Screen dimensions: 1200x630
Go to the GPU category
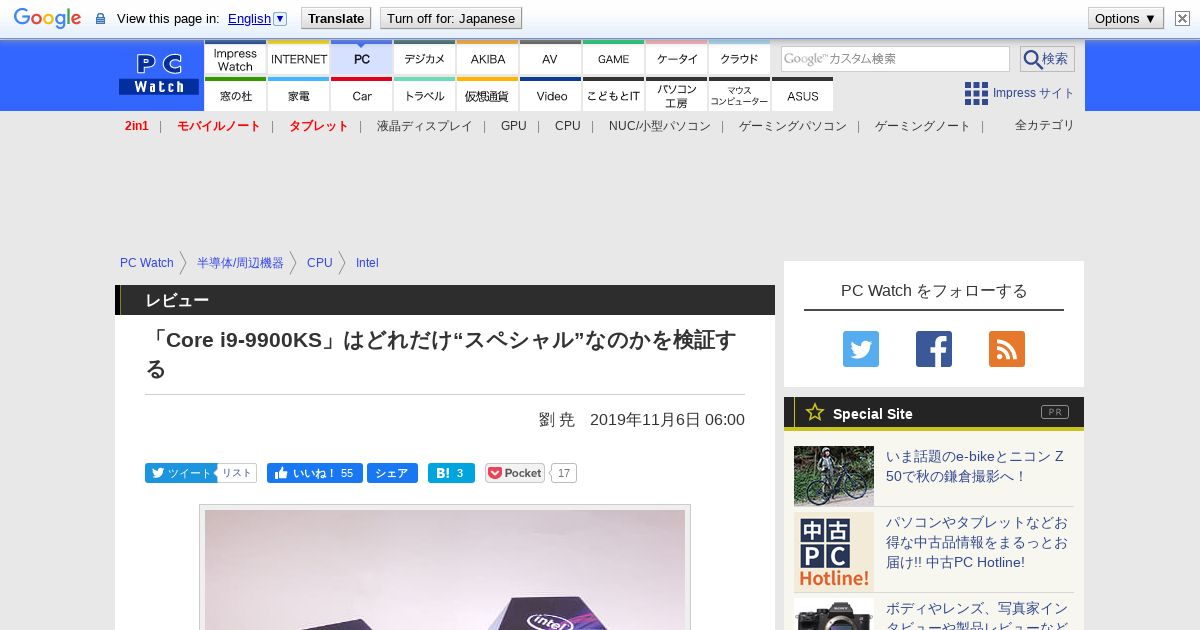point(514,126)
